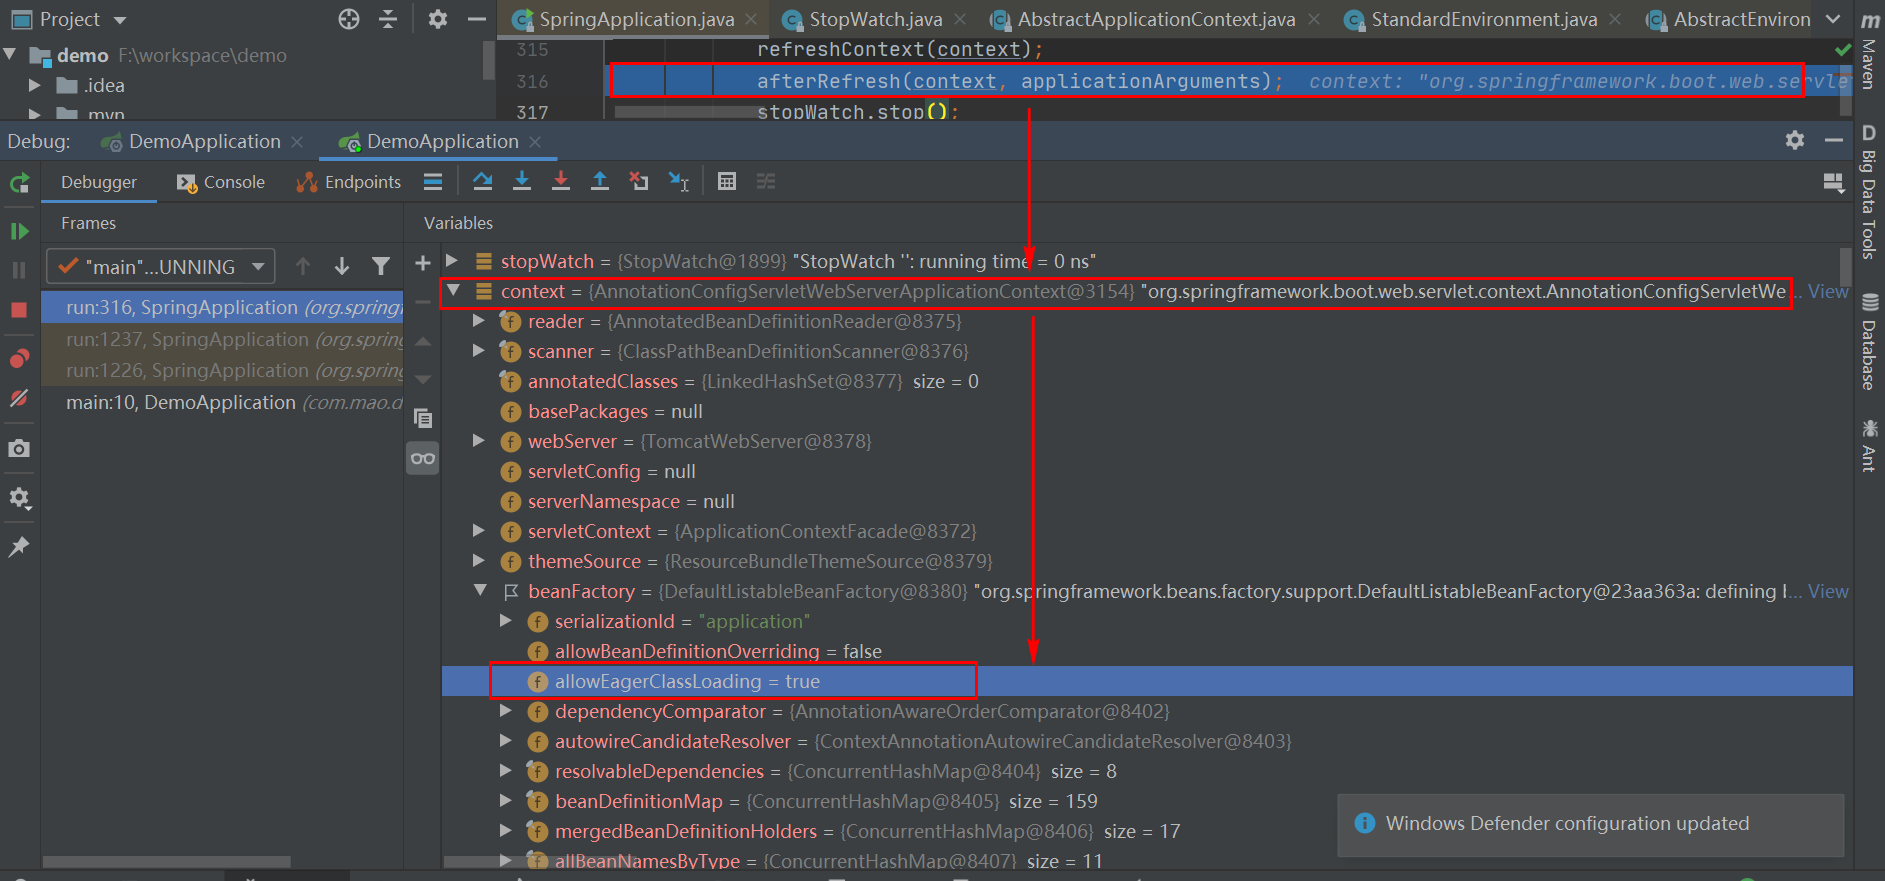Switch to the Debugger tab
This screenshot has width=1885, height=881.
(x=99, y=182)
